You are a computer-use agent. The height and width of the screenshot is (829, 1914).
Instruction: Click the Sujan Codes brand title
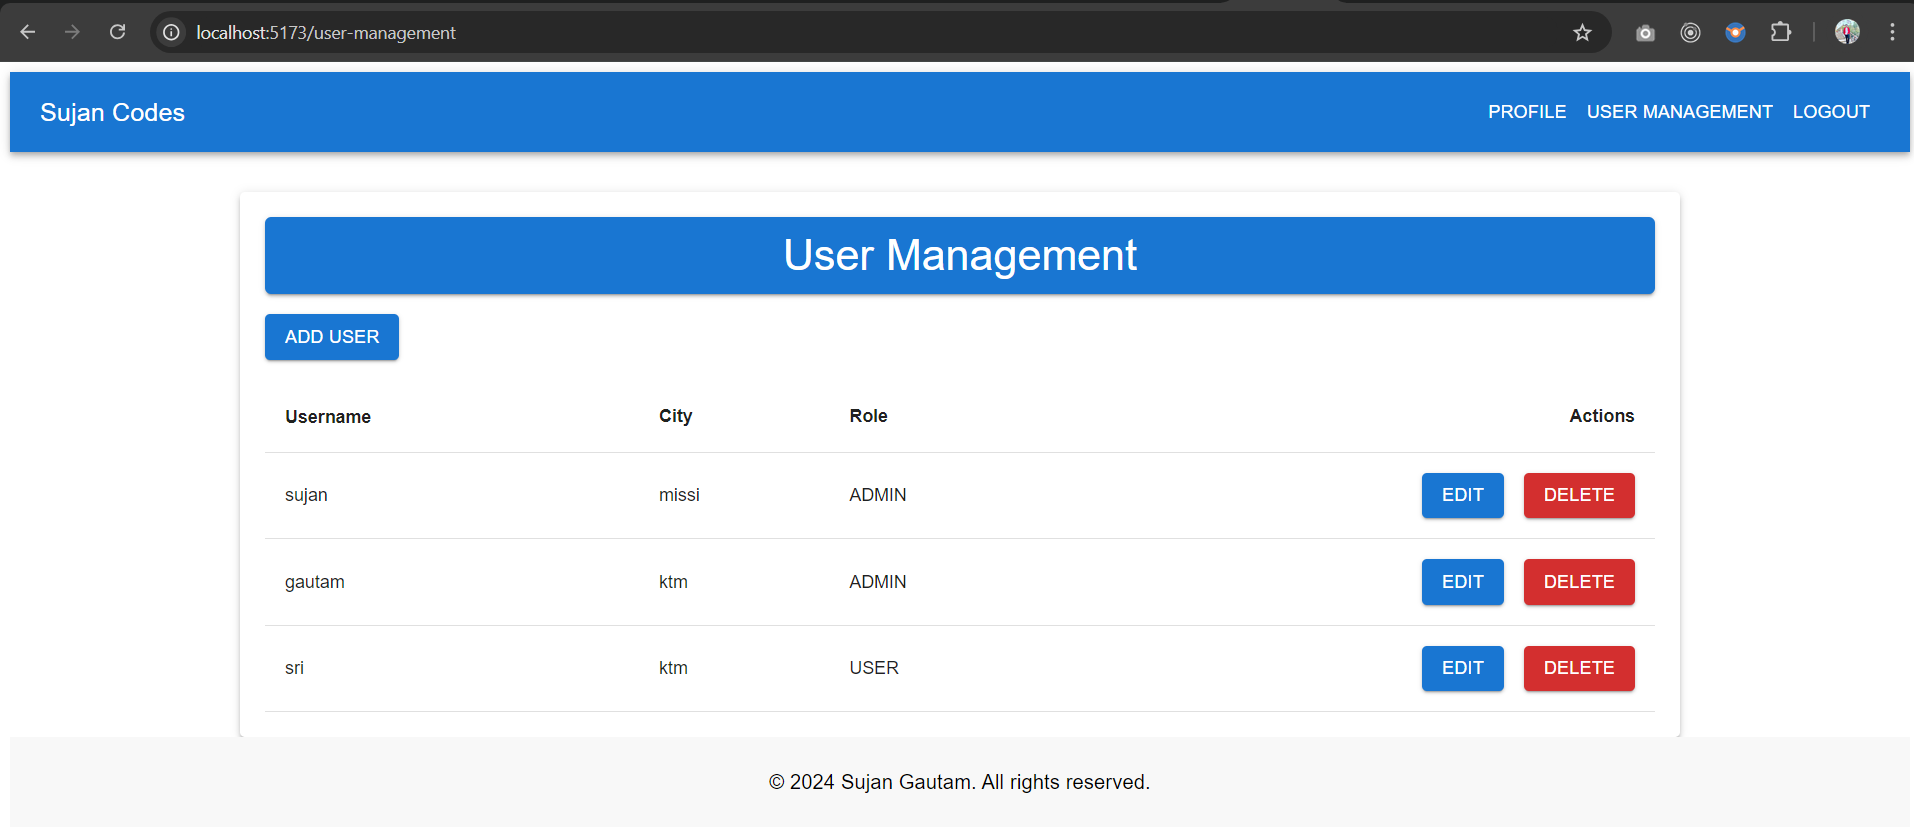[112, 112]
